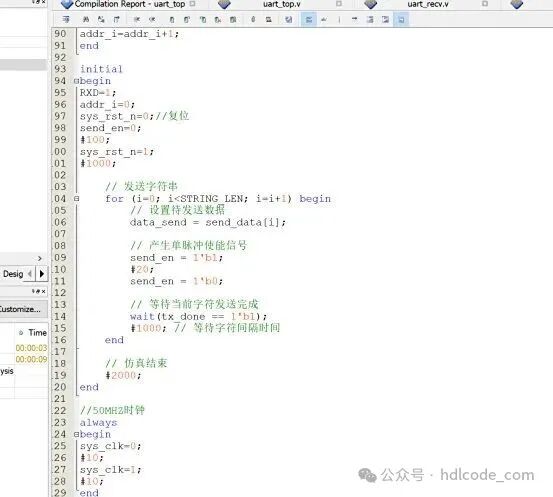
Task: Click the Insert file toolbar icon
Action: 253,19
